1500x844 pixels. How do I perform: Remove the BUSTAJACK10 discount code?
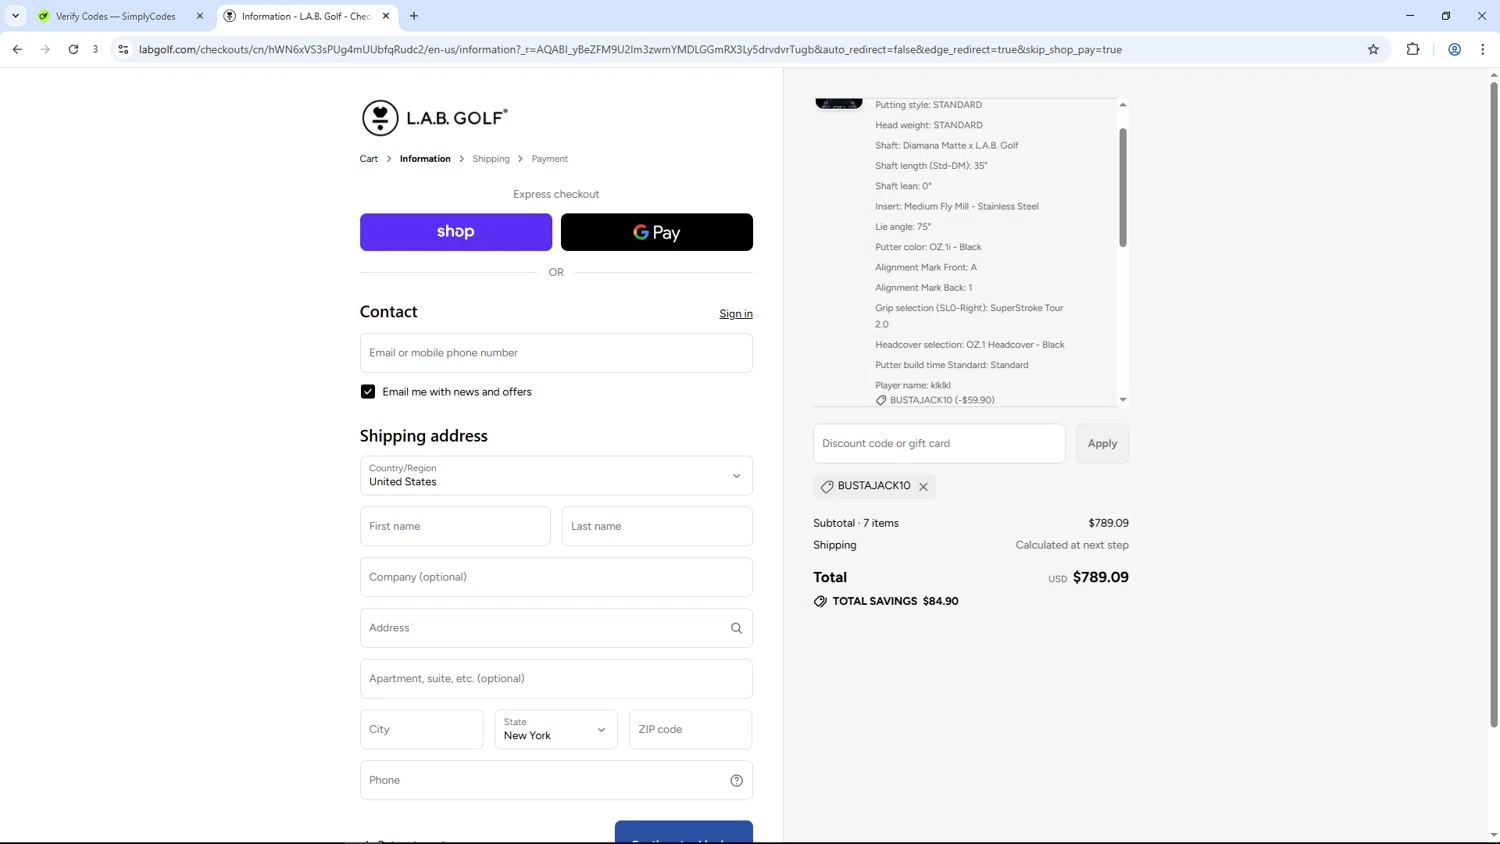point(923,487)
